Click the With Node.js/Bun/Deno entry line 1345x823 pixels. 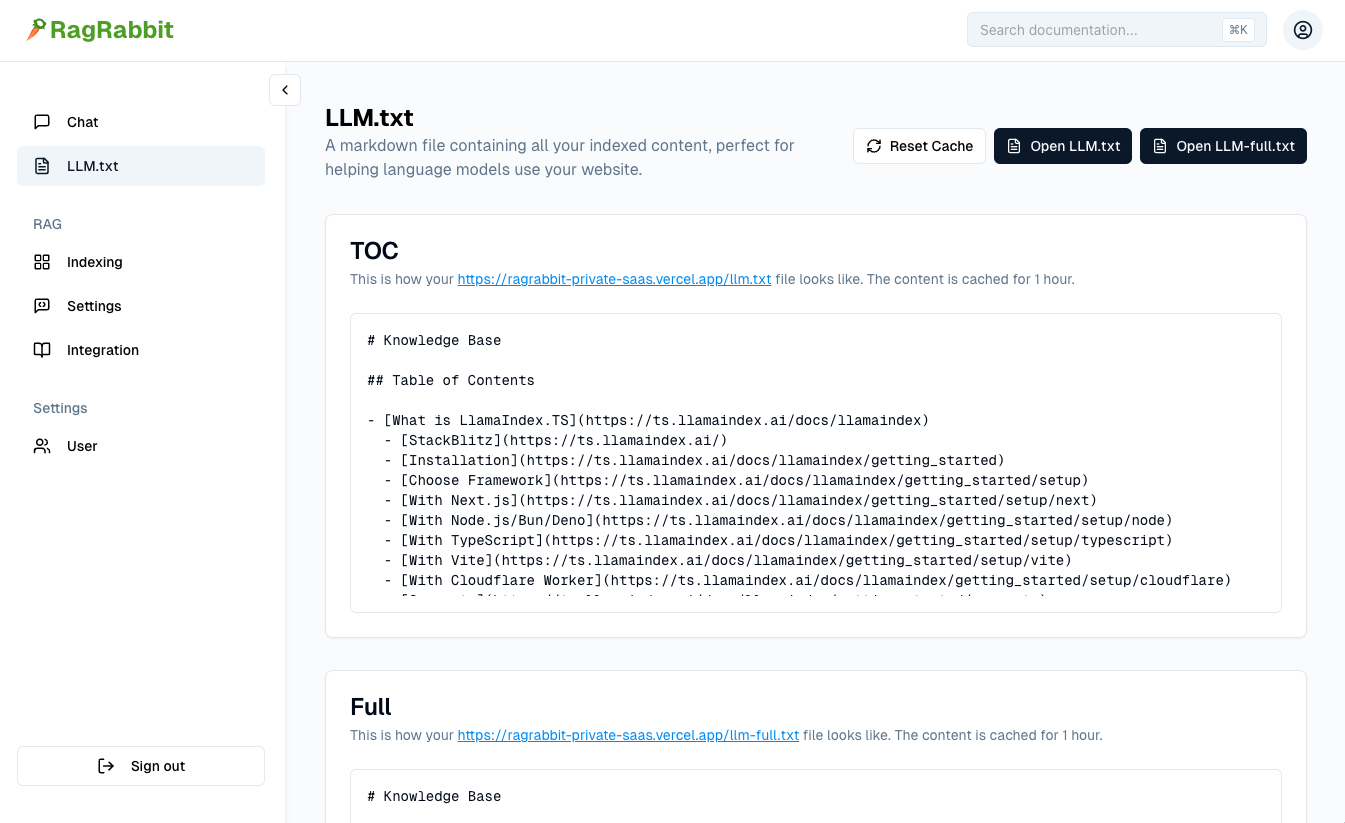(x=778, y=520)
